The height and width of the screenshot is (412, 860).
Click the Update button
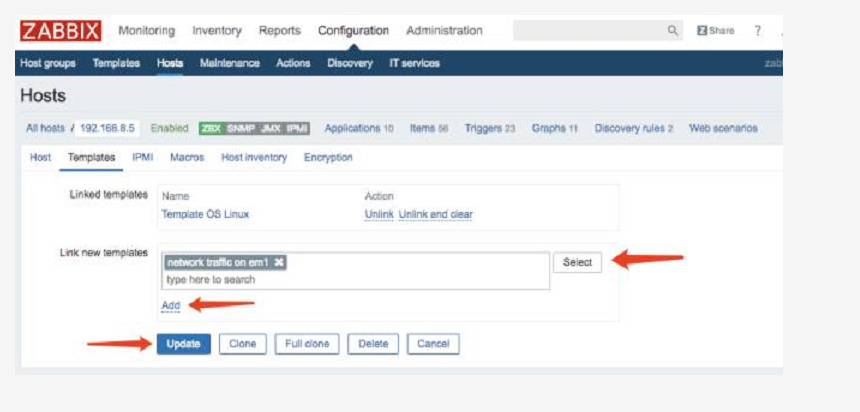184,344
